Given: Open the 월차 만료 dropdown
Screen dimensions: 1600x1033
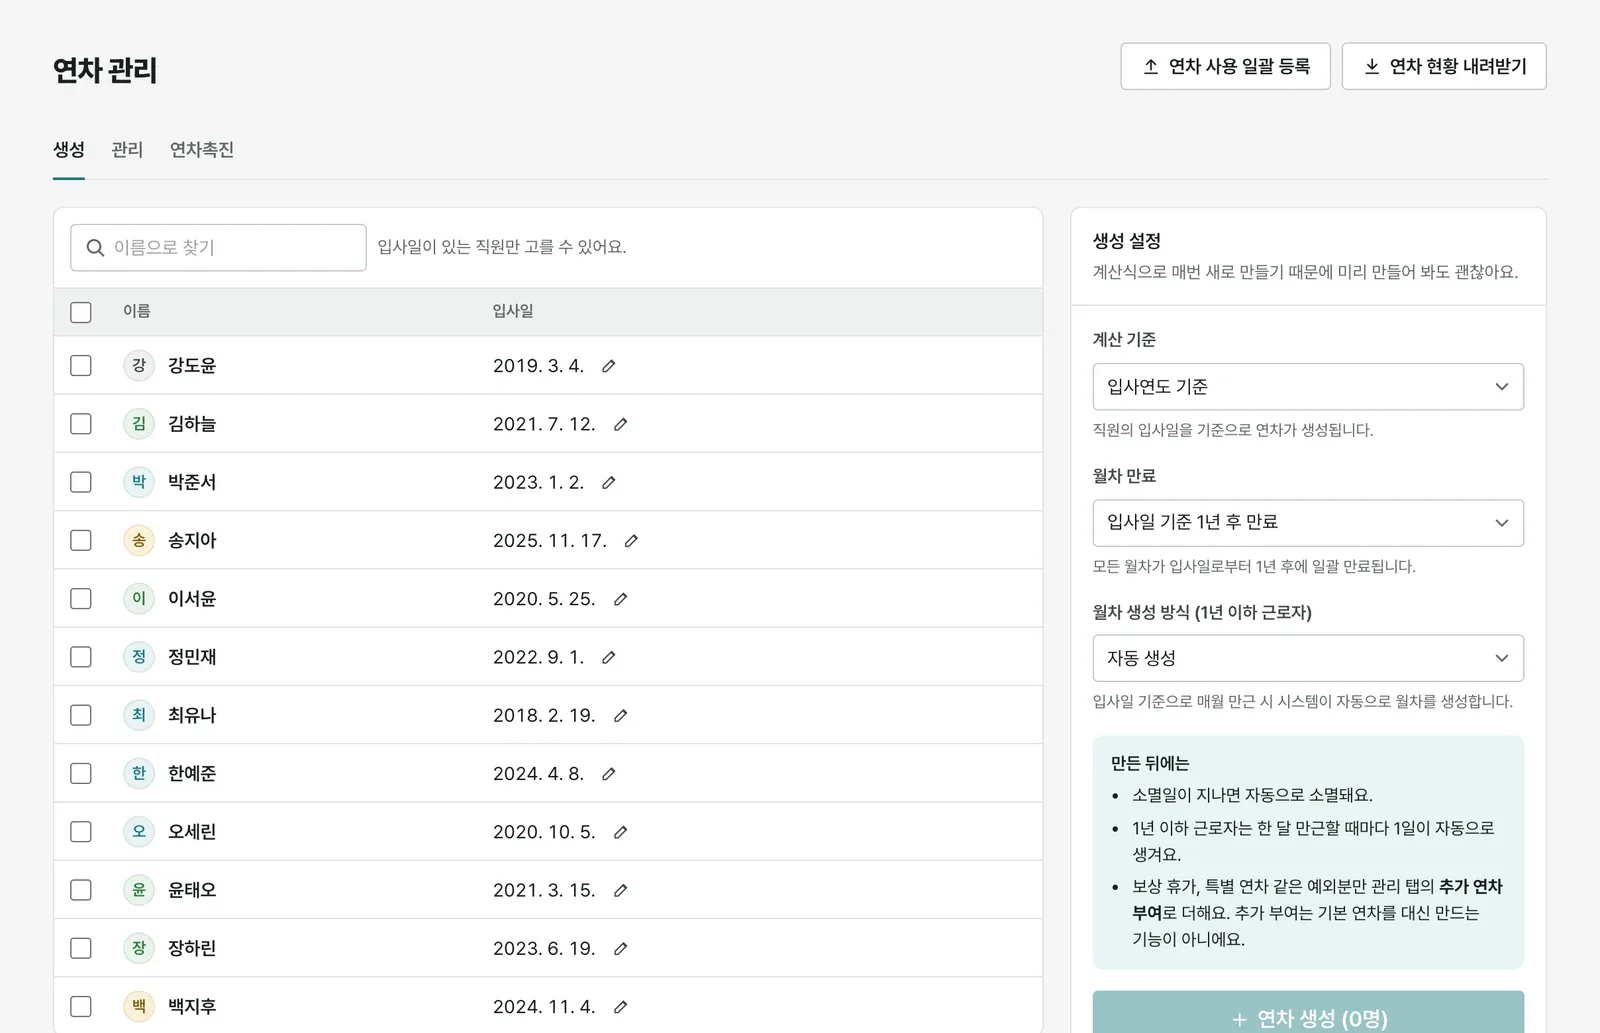Looking at the screenshot, I should point(1308,523).
